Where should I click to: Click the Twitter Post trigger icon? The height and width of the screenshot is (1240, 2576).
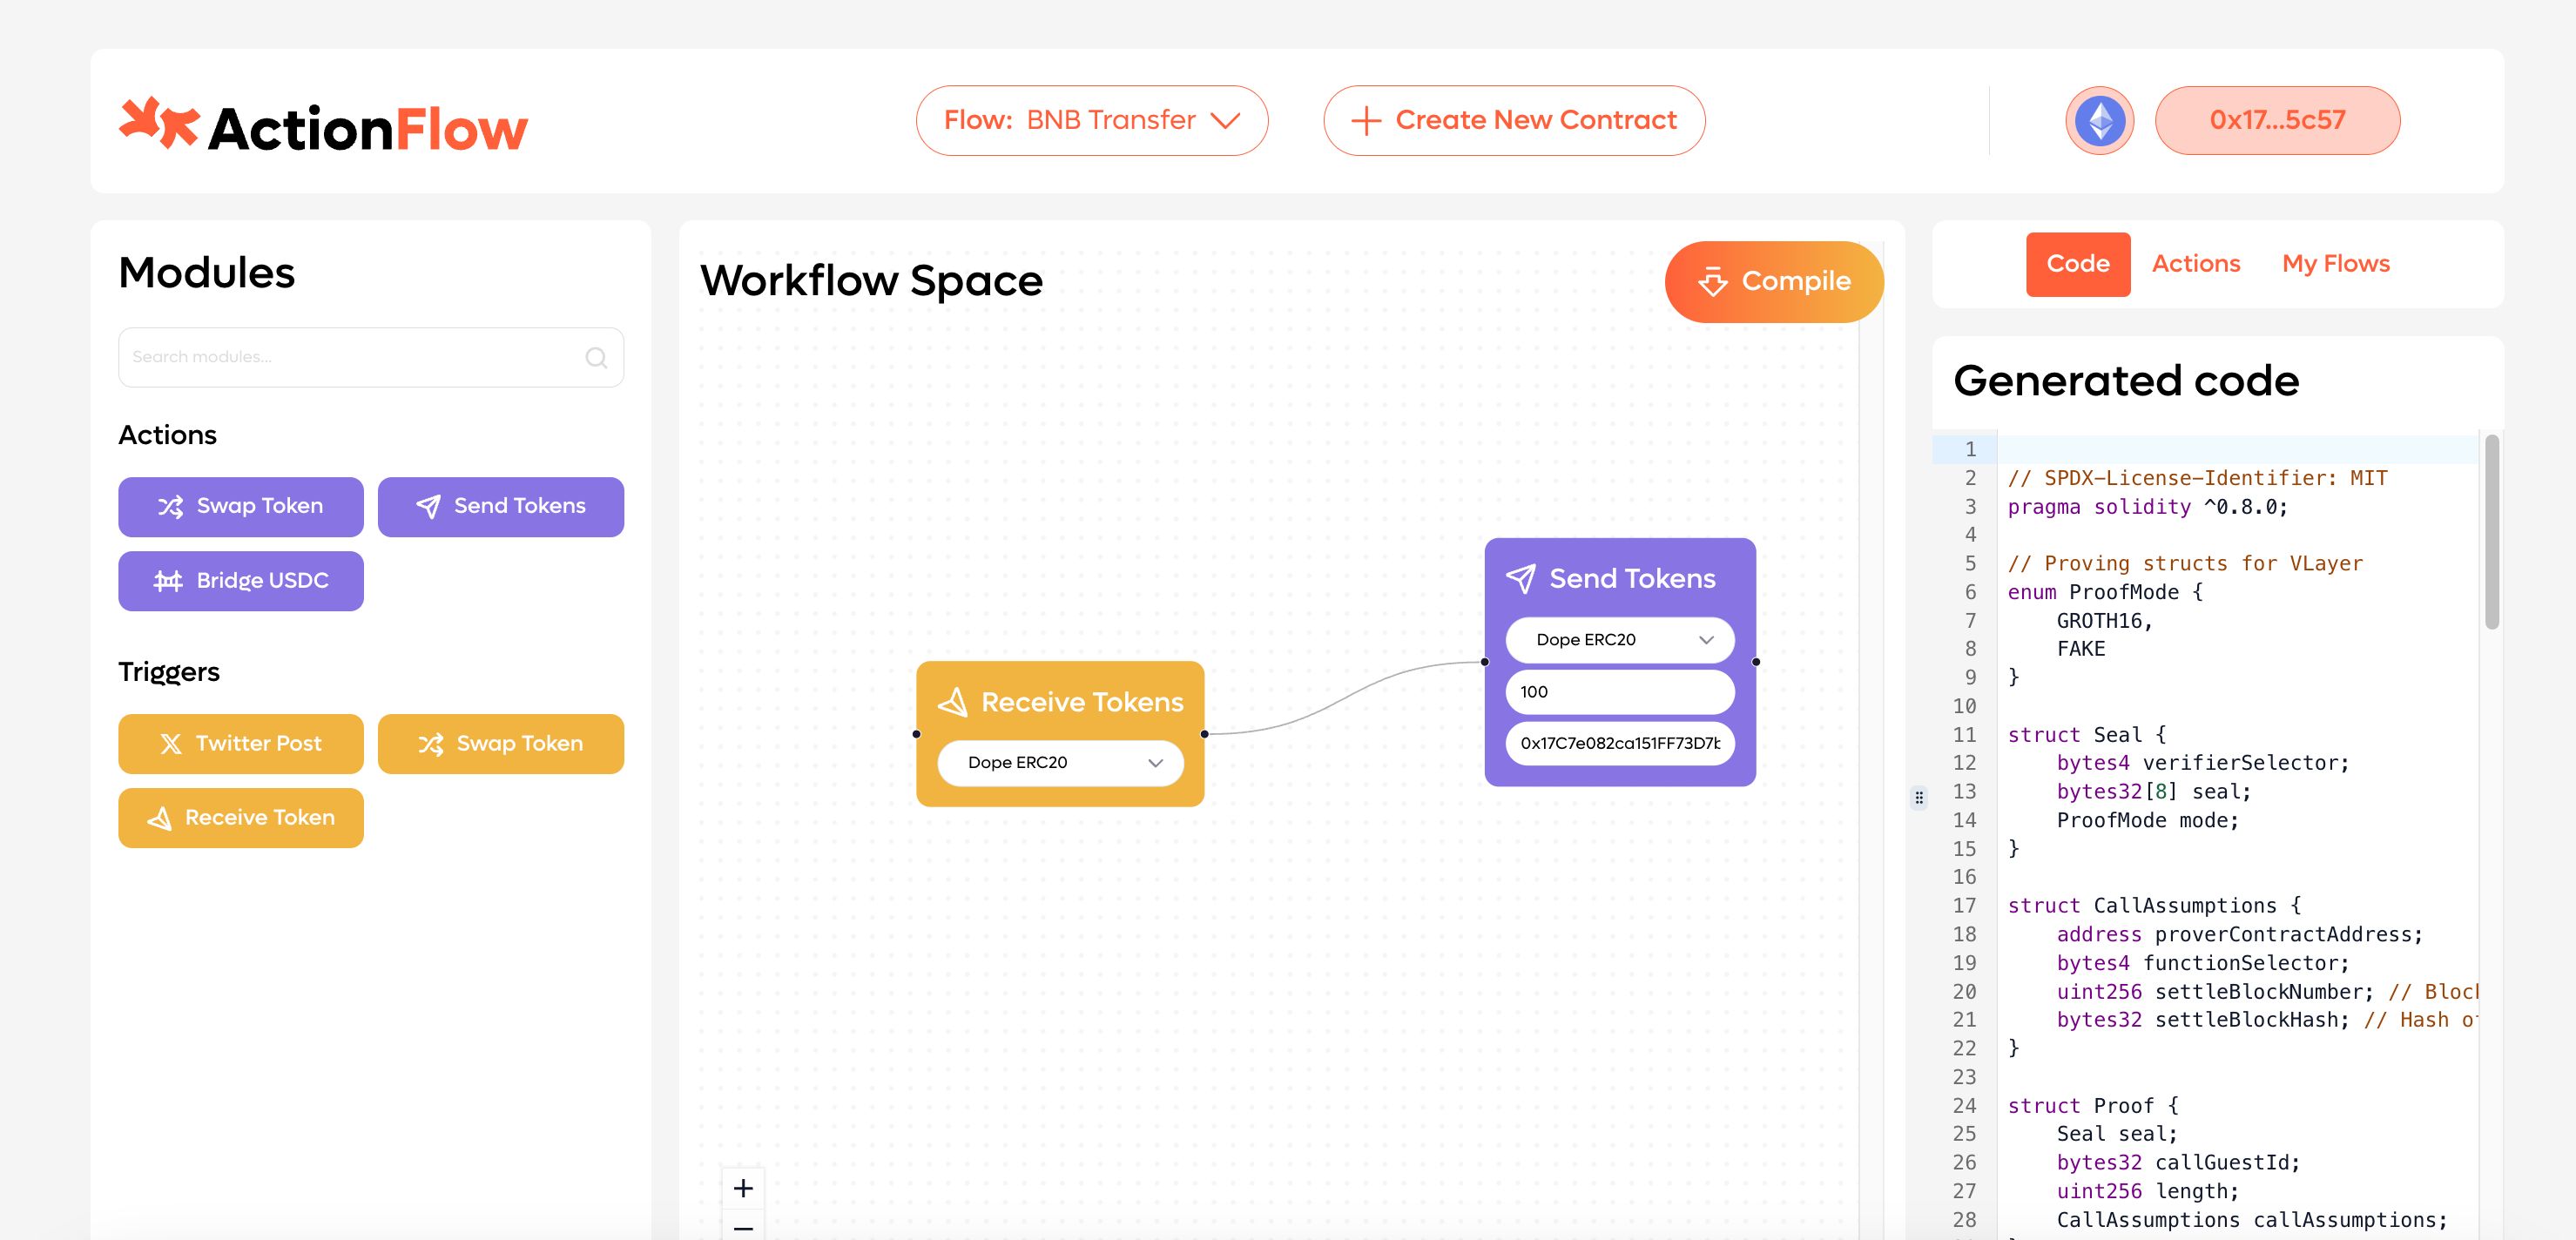(x=169, y=744)
